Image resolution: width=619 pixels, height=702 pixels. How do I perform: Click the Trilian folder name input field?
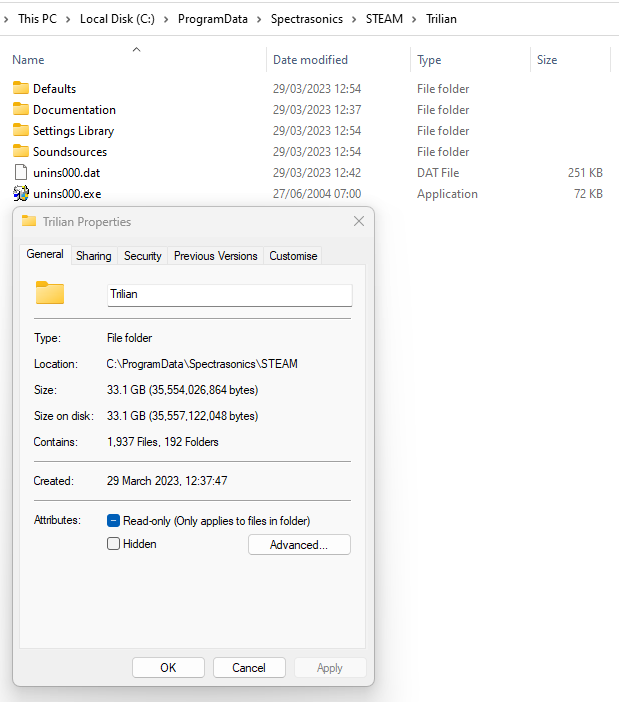pos(230,295)
